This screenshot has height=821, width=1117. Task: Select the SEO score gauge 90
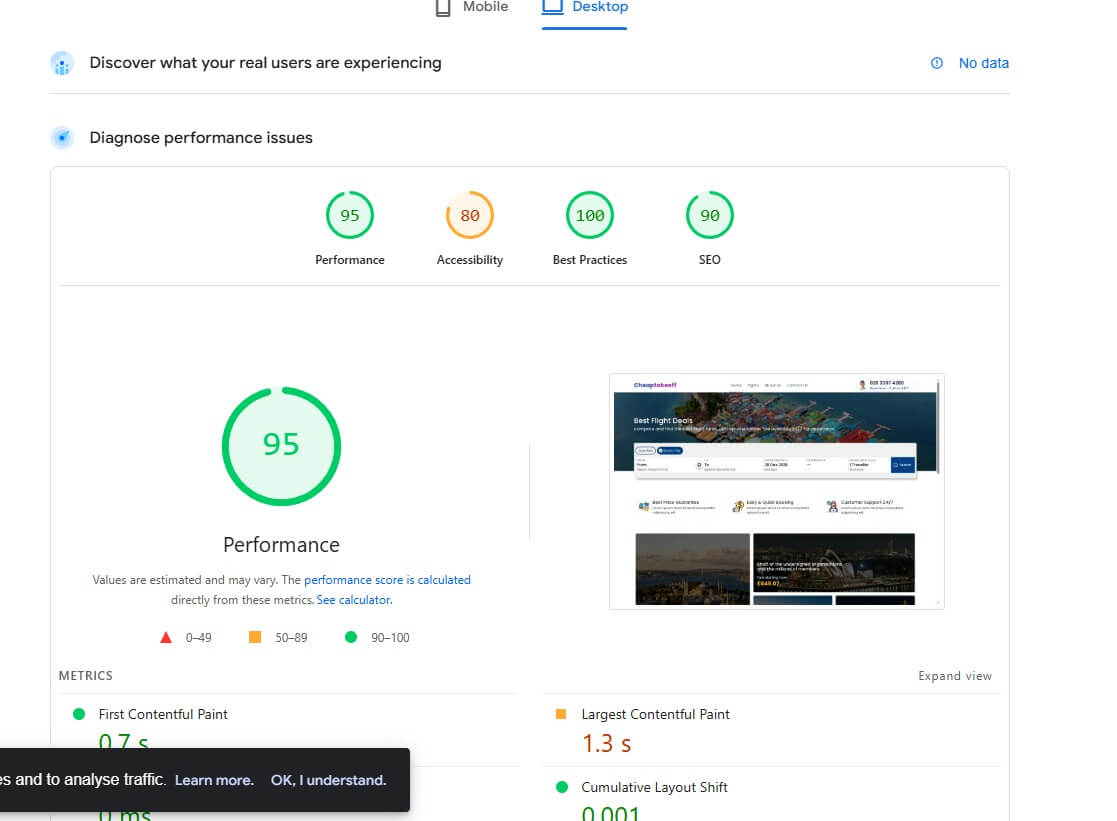pyautogui.click(x=709, y=216)
